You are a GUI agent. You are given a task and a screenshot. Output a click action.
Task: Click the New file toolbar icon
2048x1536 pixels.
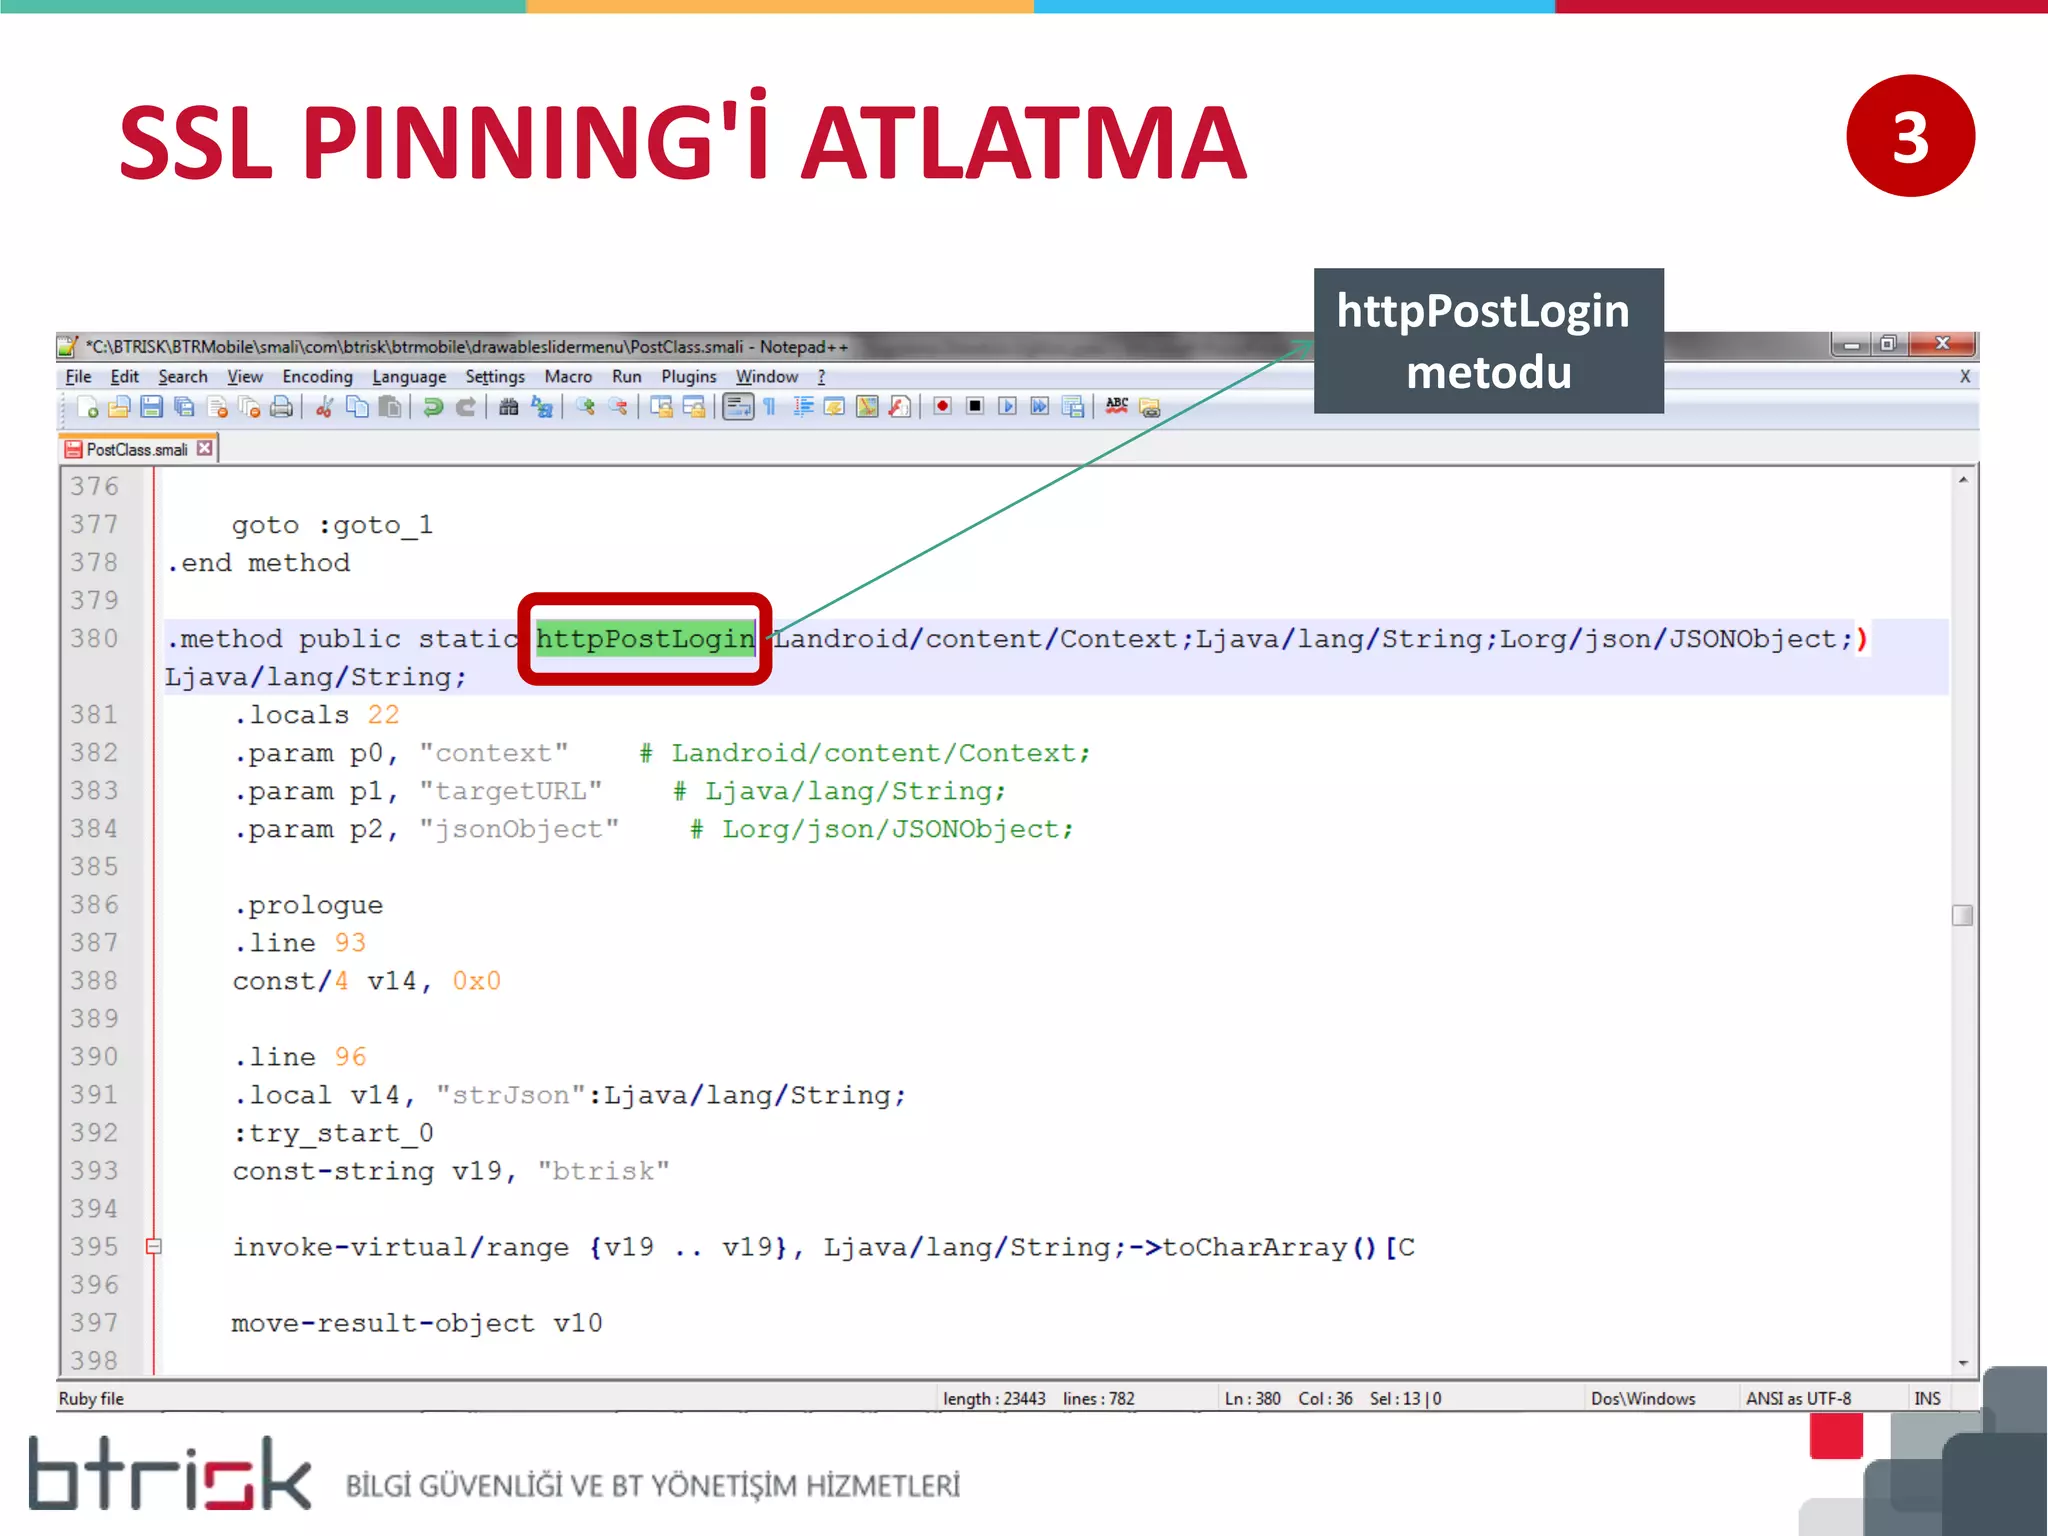click(x=88, y=407)
